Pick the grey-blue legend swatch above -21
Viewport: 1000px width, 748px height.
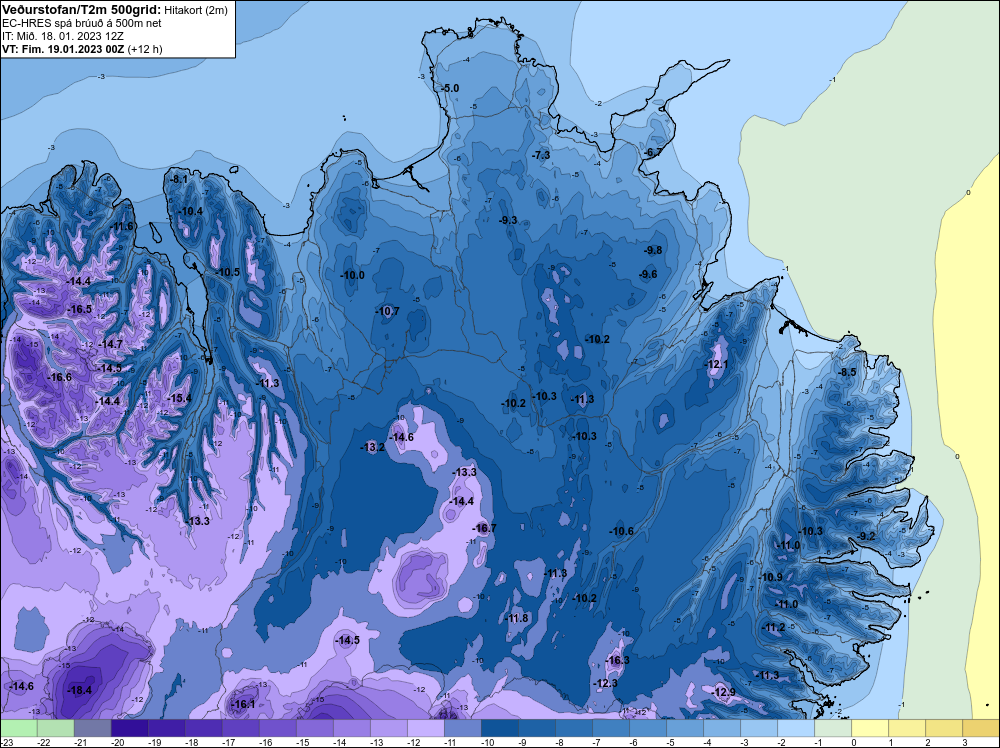click(92, 728)
